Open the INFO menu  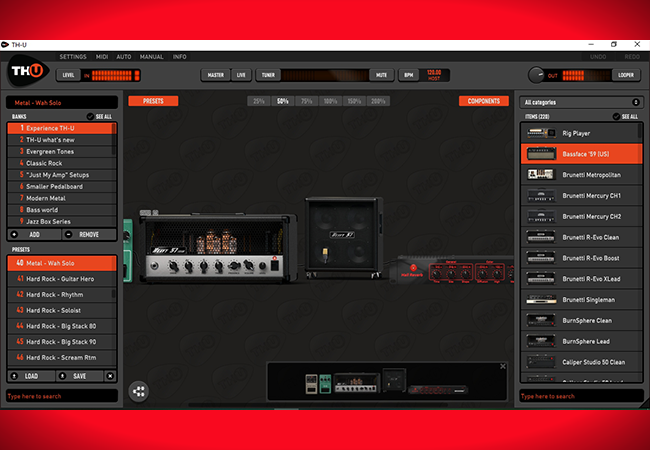(x=179, y=57)
